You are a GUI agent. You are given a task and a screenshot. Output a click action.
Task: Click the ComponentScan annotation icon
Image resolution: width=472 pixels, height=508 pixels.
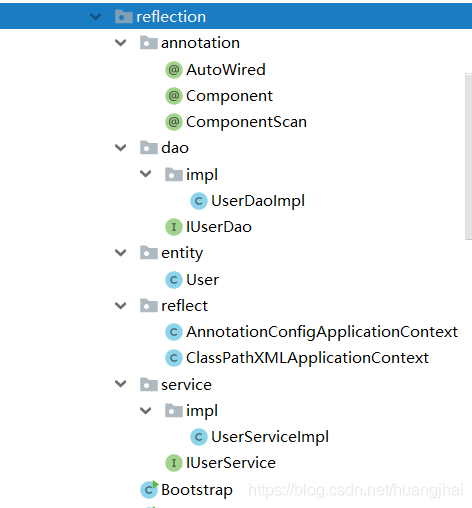point(174,122)
